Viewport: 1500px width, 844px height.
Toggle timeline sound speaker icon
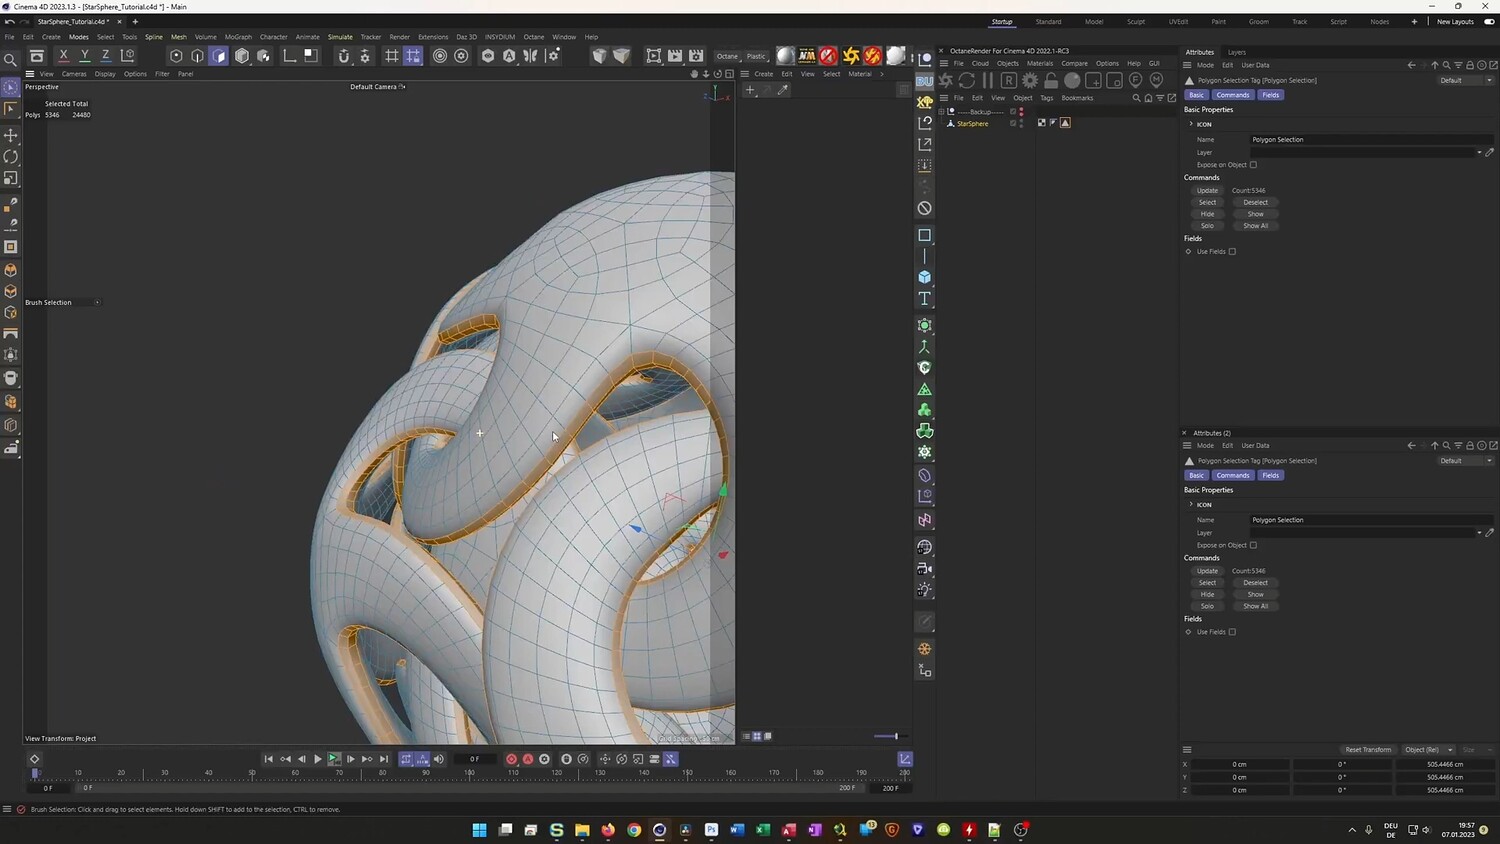tap(438, 759)
